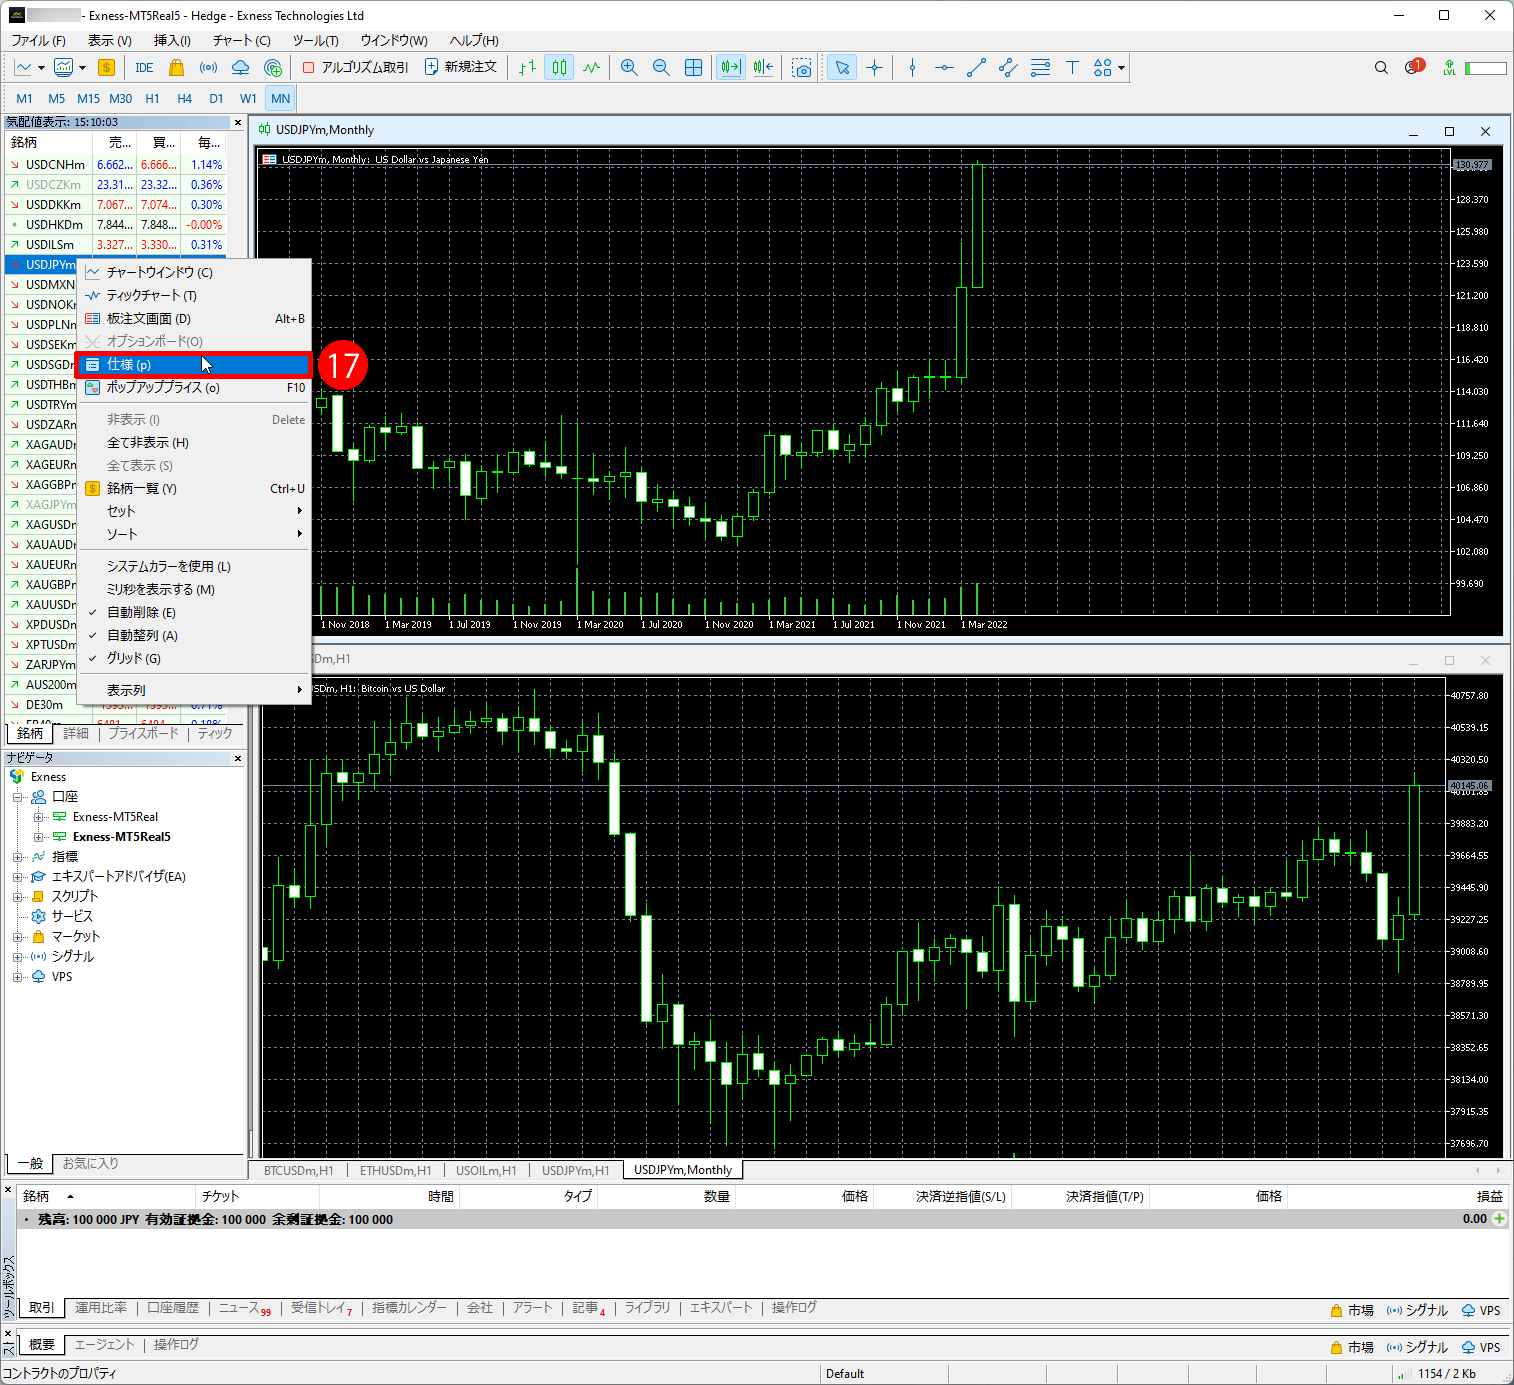
Task: Collapse the 口座 tree node
Action: coord(17,797)
